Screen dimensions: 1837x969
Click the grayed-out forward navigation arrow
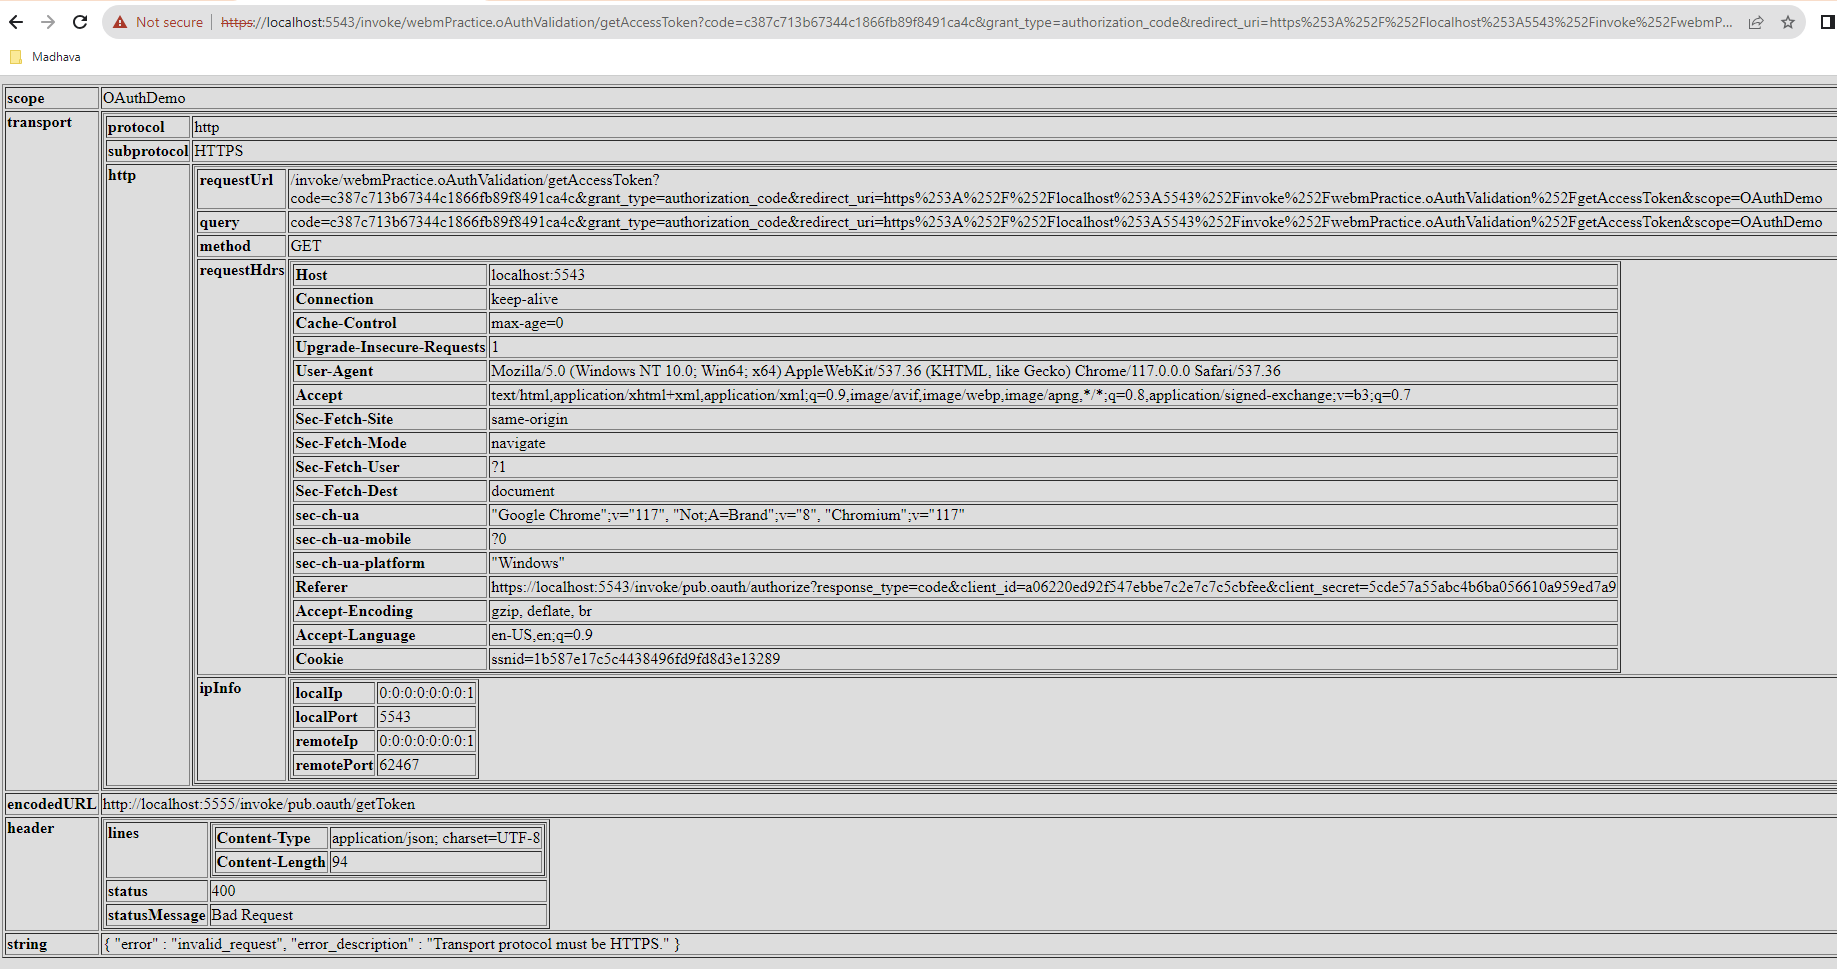(47, 21)
